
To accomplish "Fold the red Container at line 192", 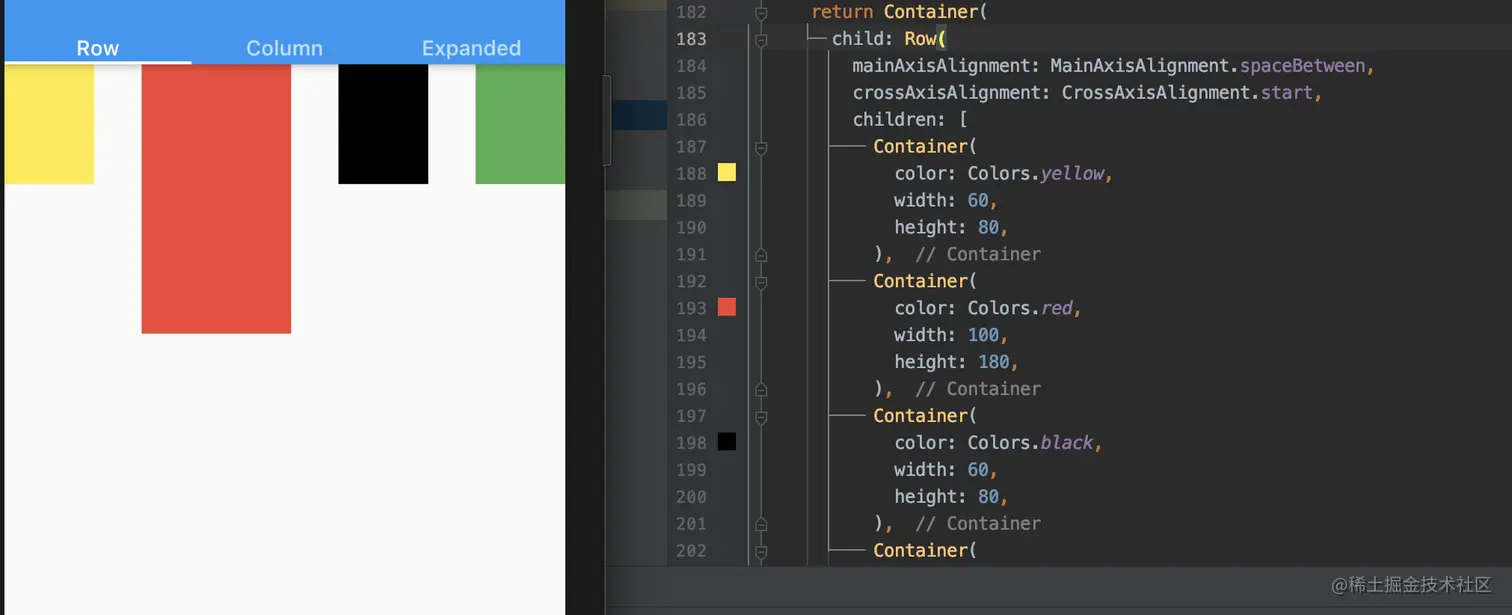I will 761,281.
